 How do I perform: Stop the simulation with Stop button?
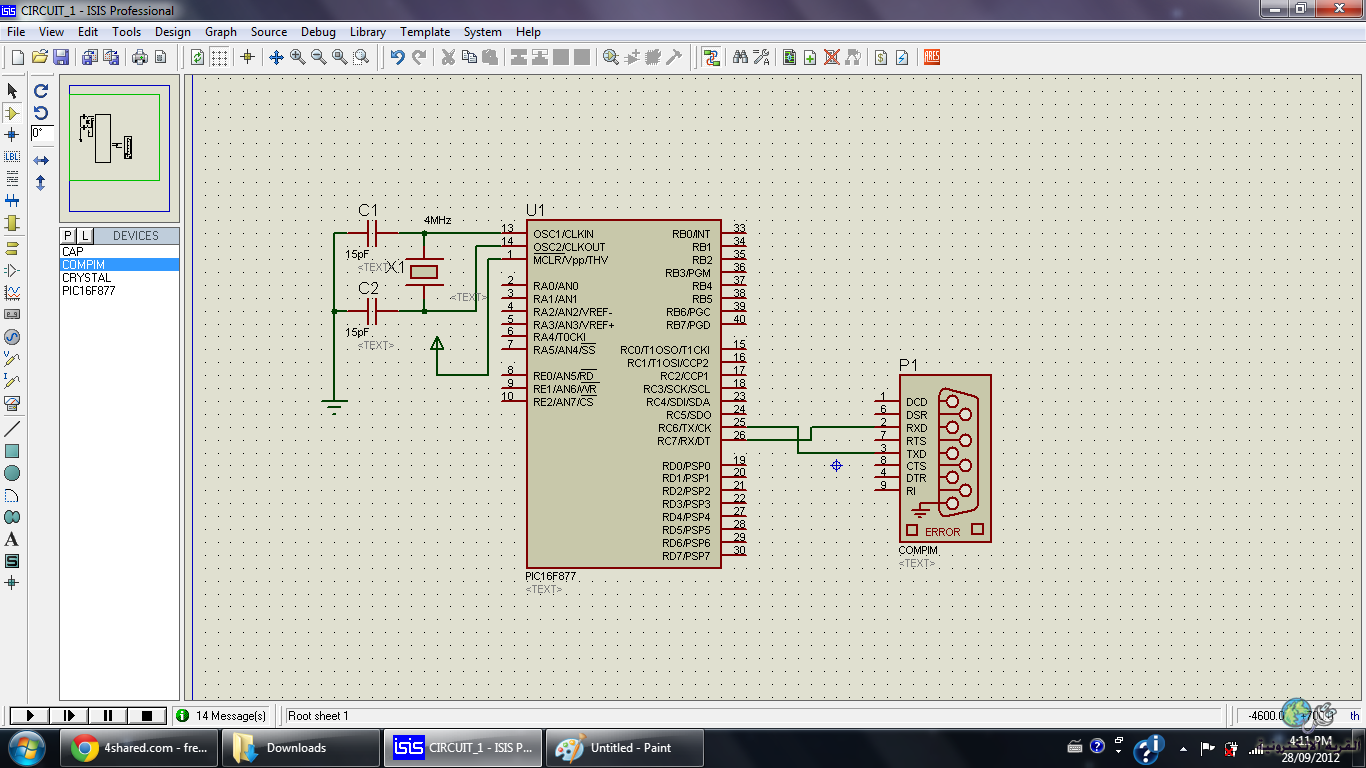pyautogui.click(x=147, y=715)
